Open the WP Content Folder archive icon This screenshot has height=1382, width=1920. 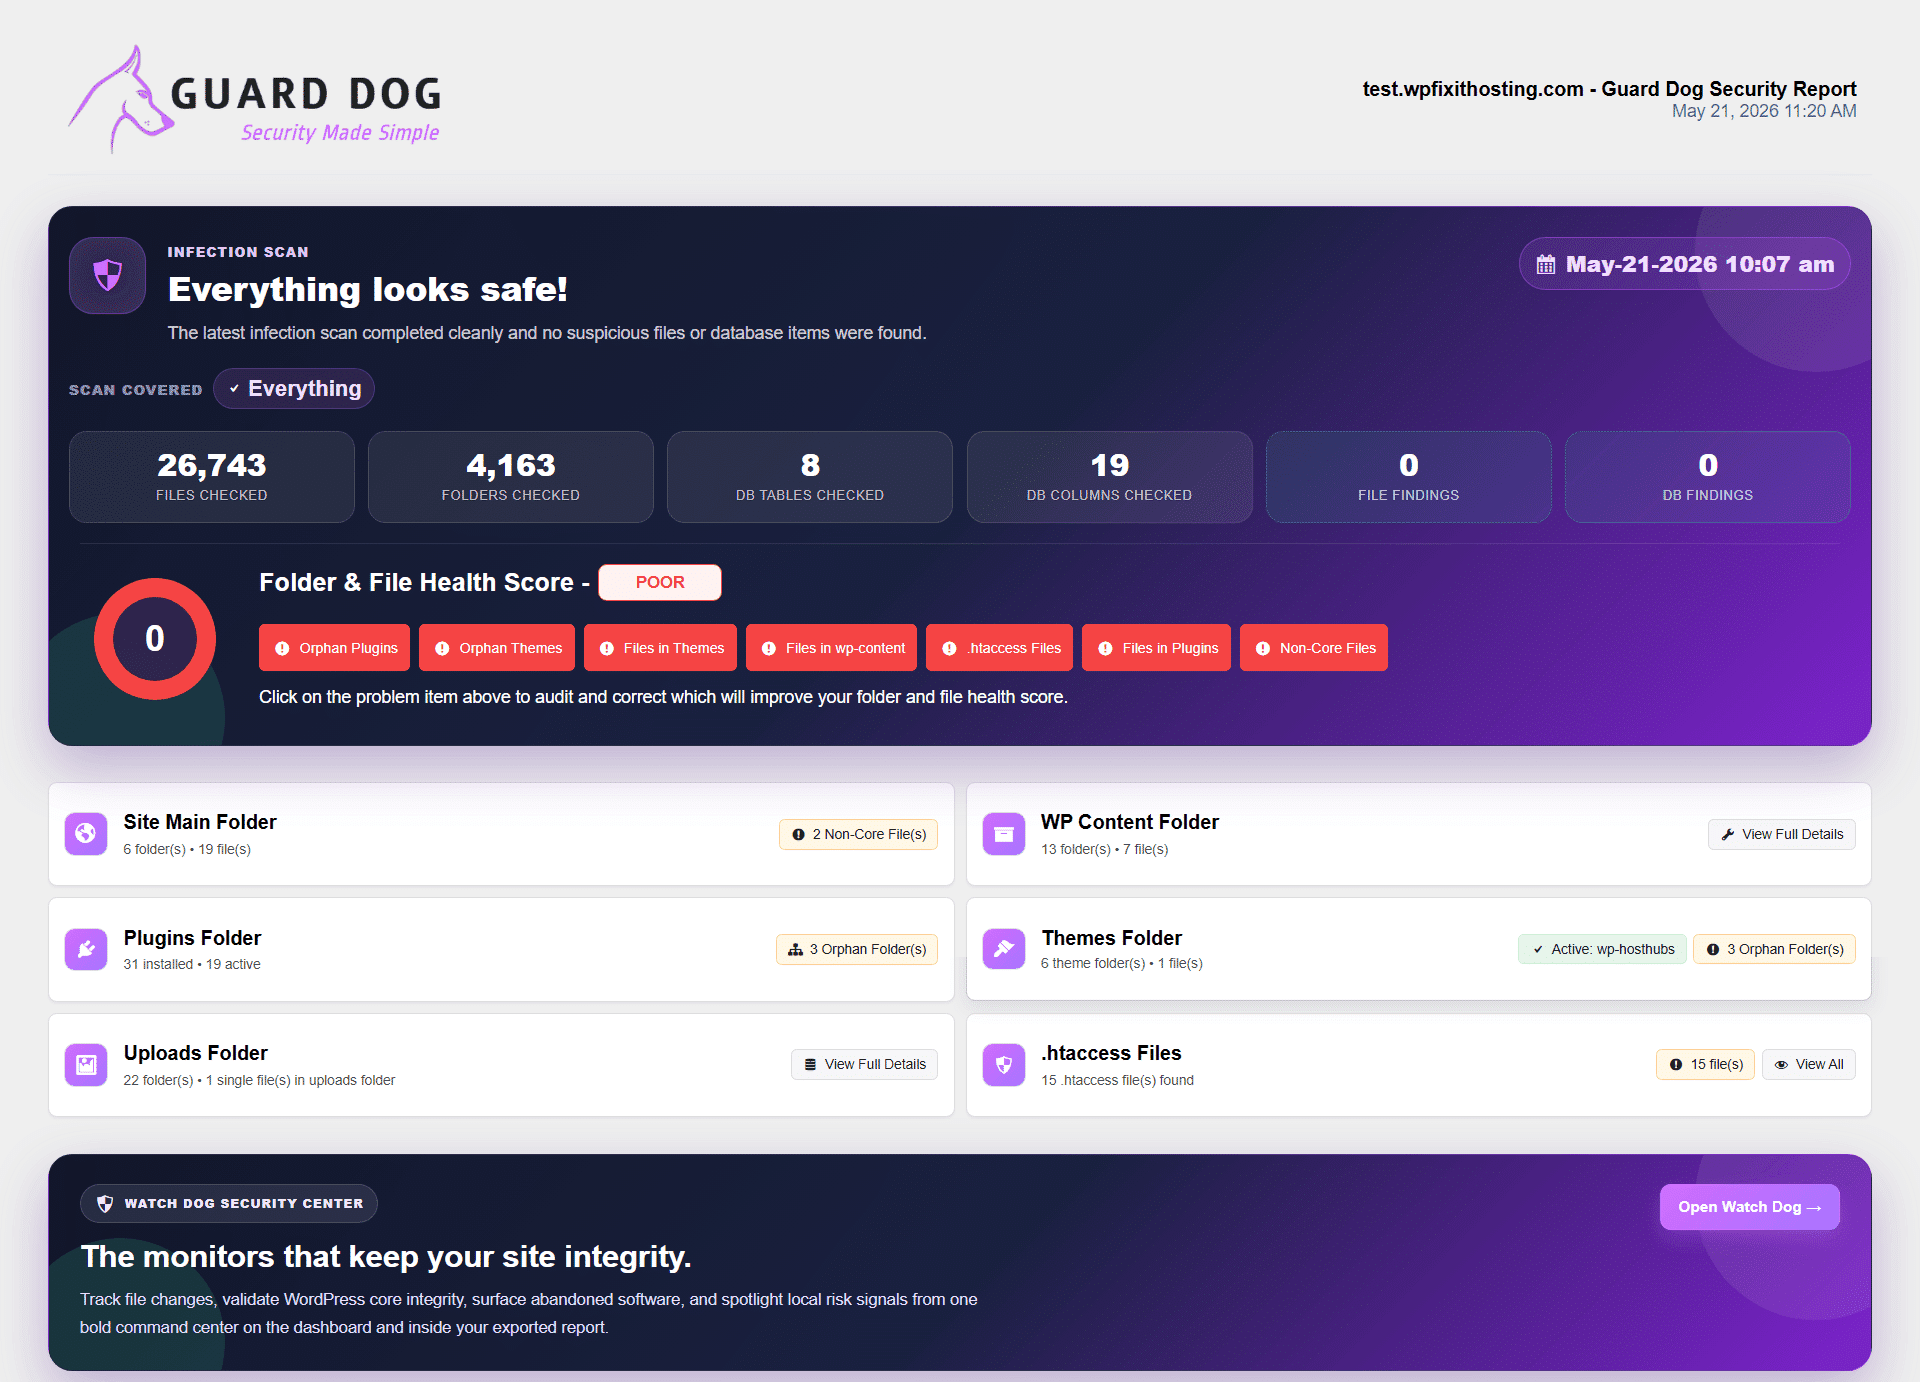(x=1004, y=833)
